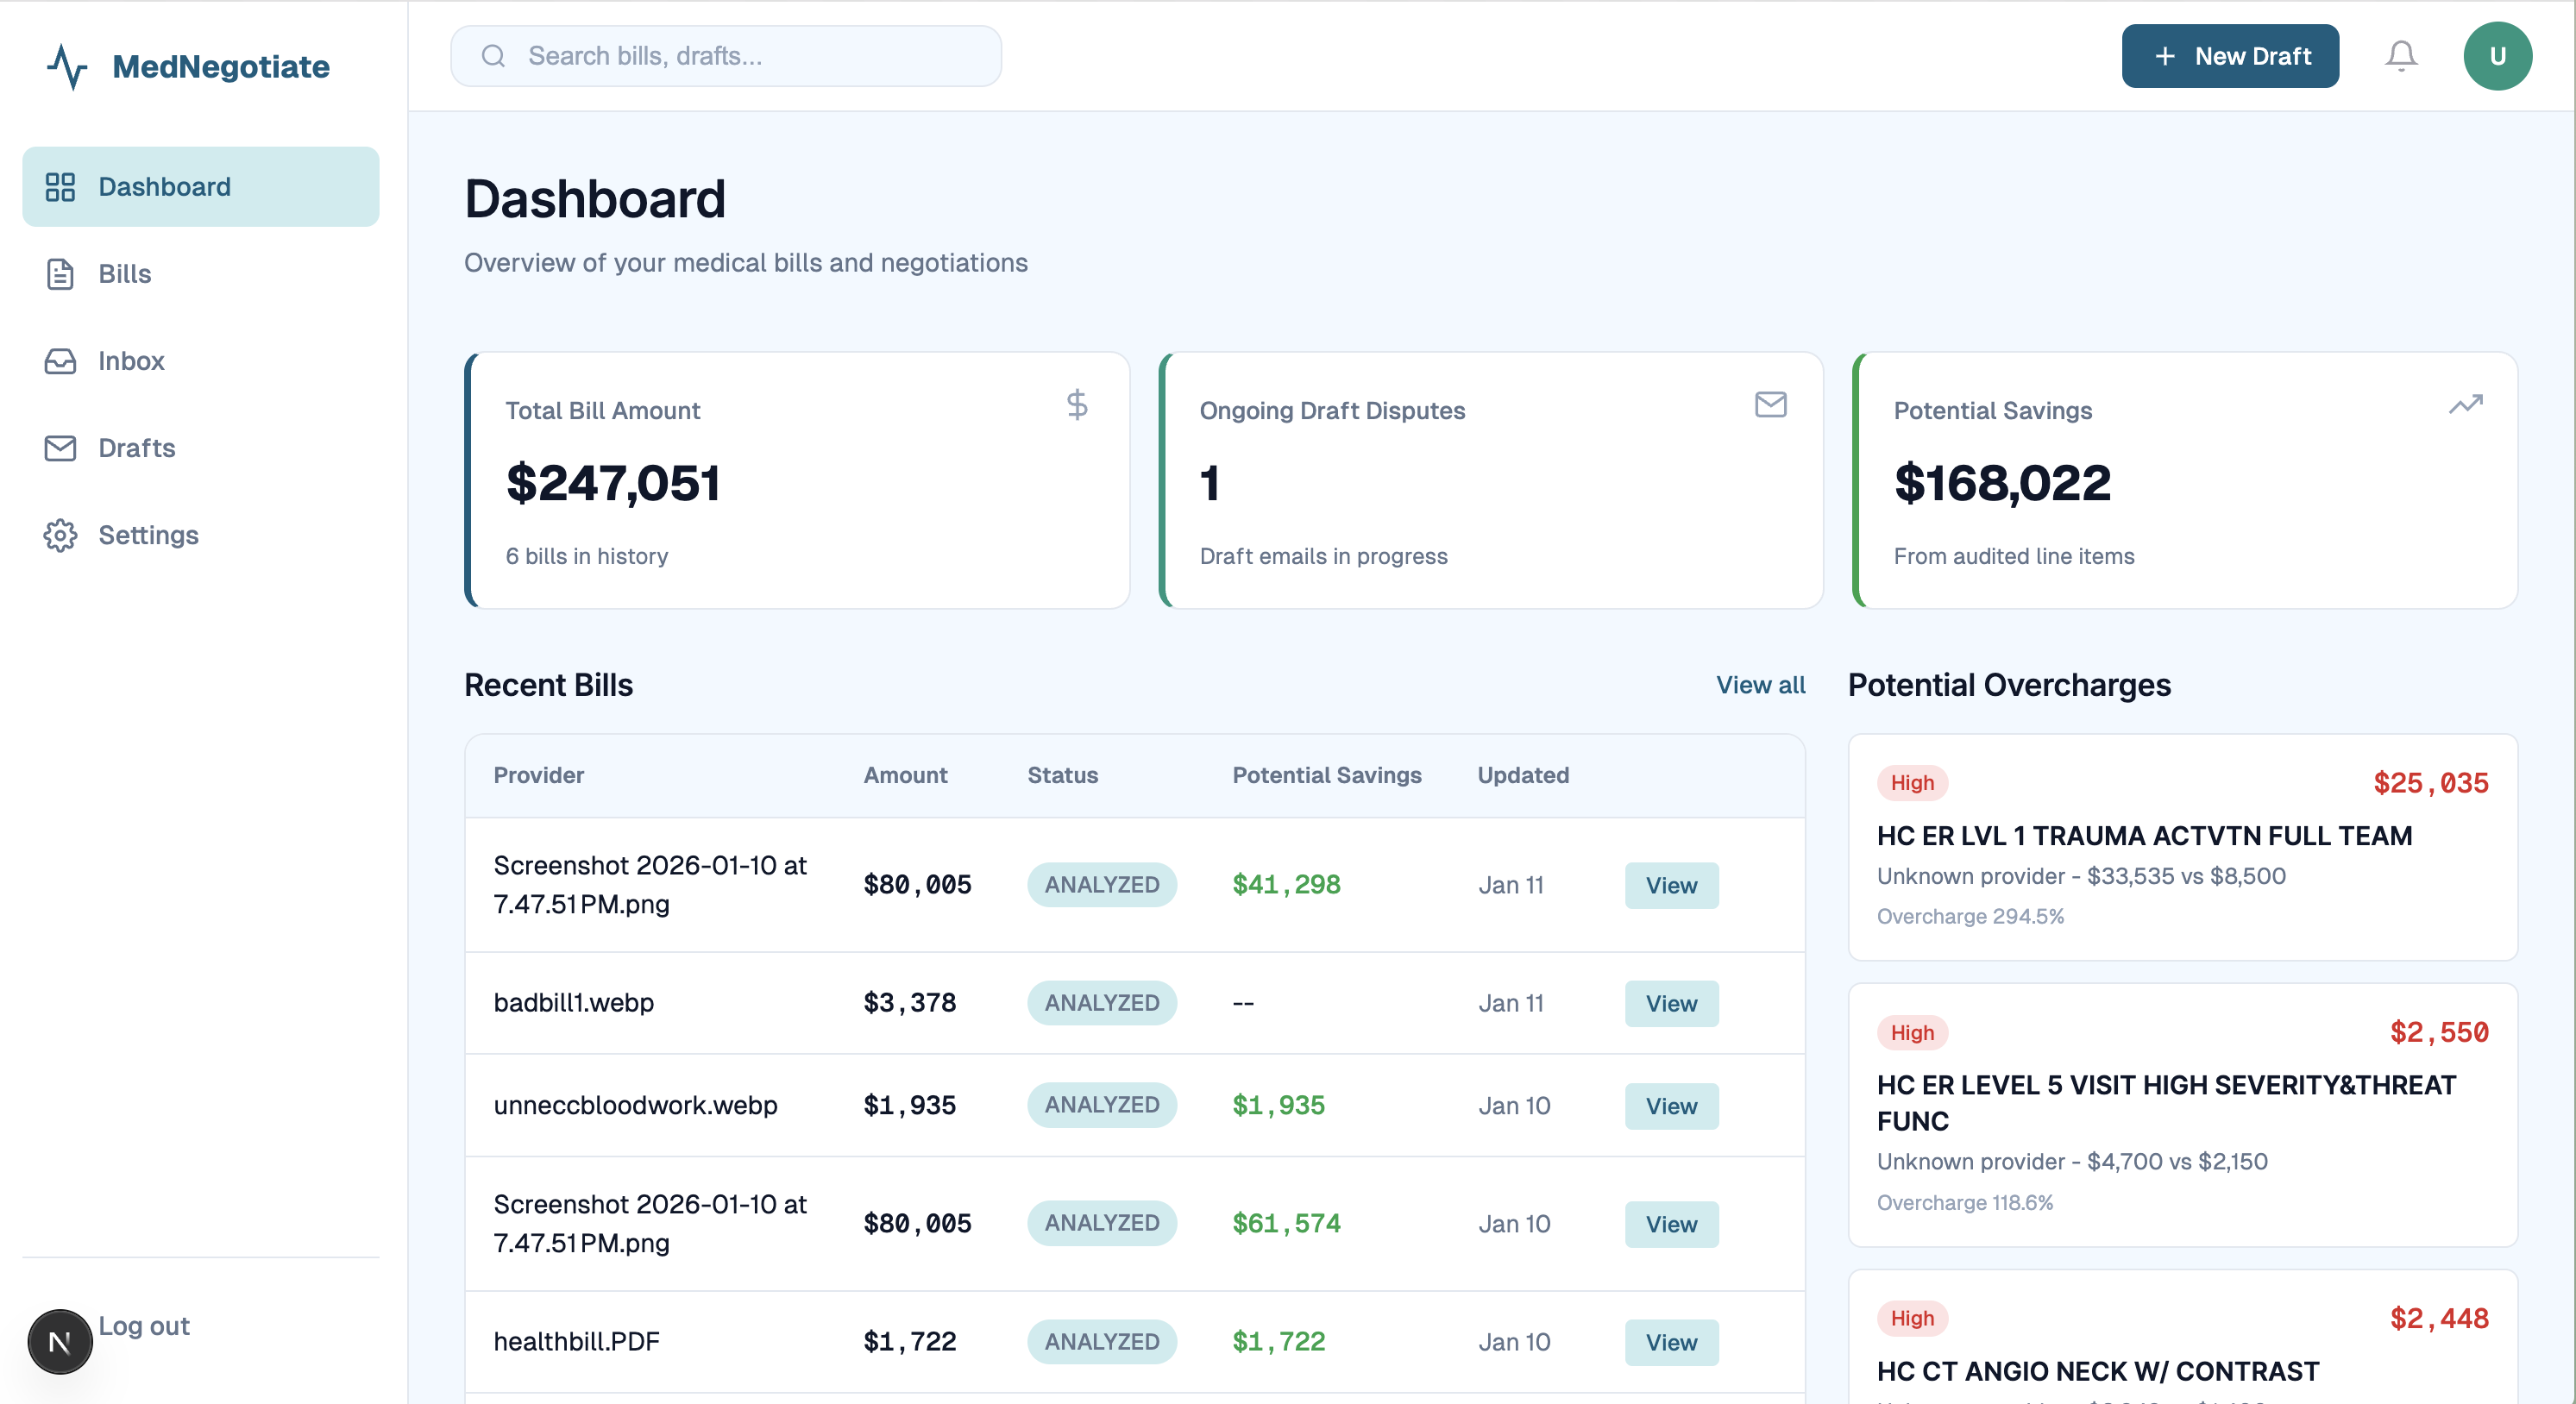View the unneccbloodwork.webp bill
Screen dimensions: 2576x1404
[1670, 1105]
